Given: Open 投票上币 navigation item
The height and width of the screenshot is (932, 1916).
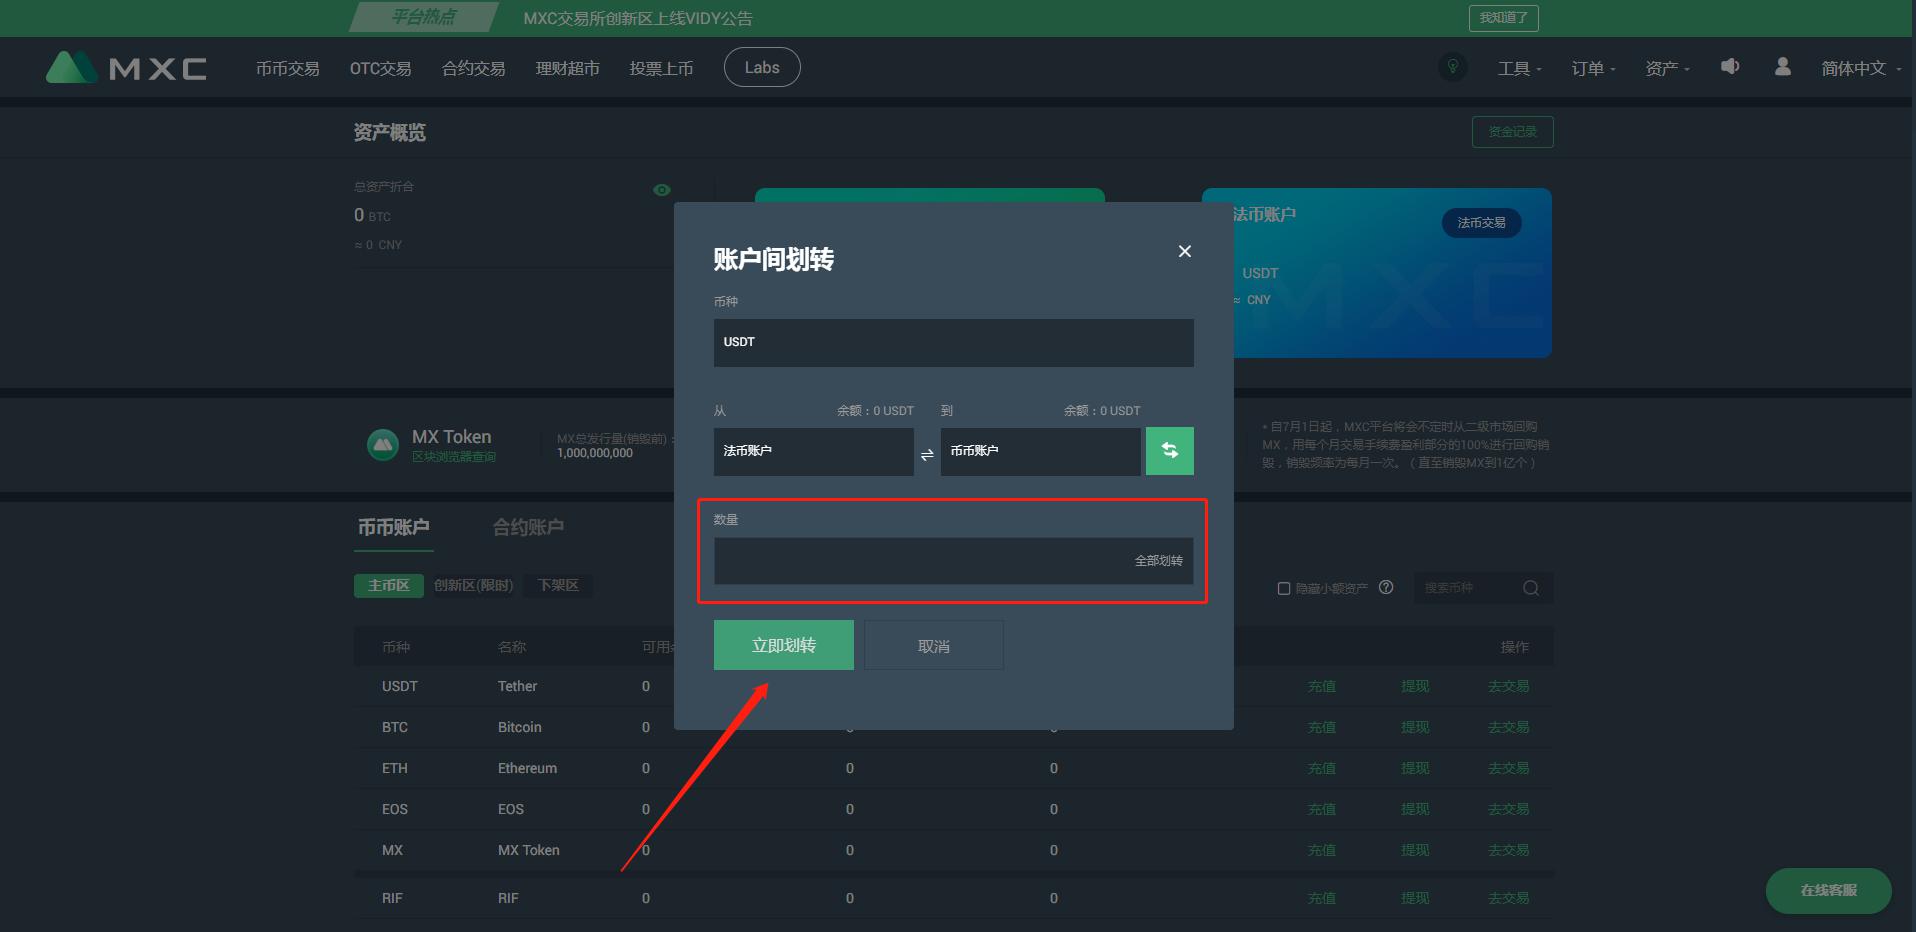Looking at the screenshot, I should tap(661, 68).
